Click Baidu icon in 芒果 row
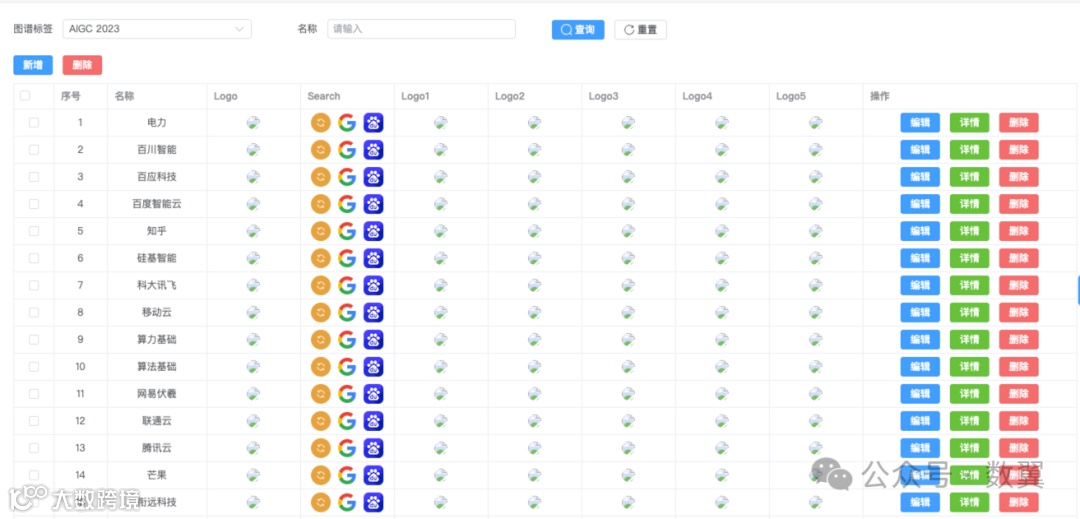The height and width of the screenshot is (519, 1080). click(x=373, y=475)
